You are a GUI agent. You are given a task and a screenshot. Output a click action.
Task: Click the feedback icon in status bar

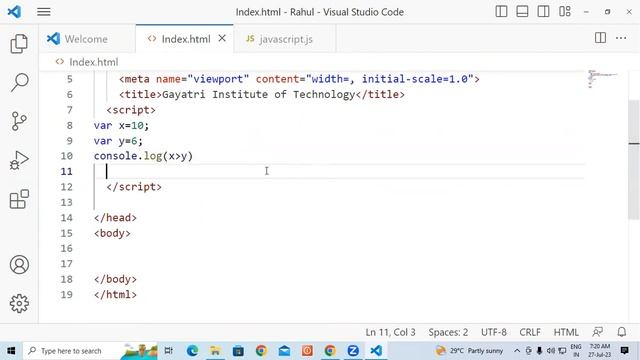tap(598, 332)
